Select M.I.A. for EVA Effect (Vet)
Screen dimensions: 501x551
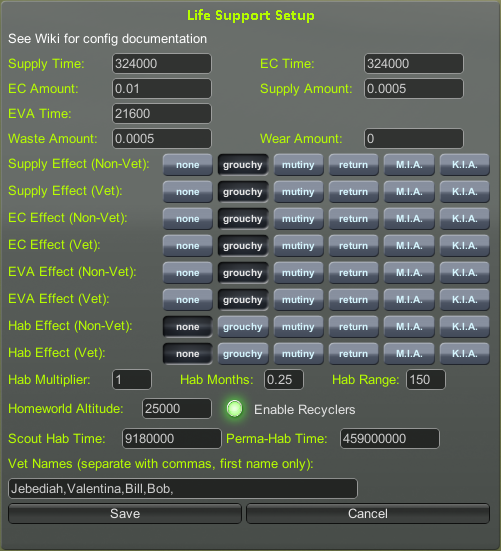point(409,300)
